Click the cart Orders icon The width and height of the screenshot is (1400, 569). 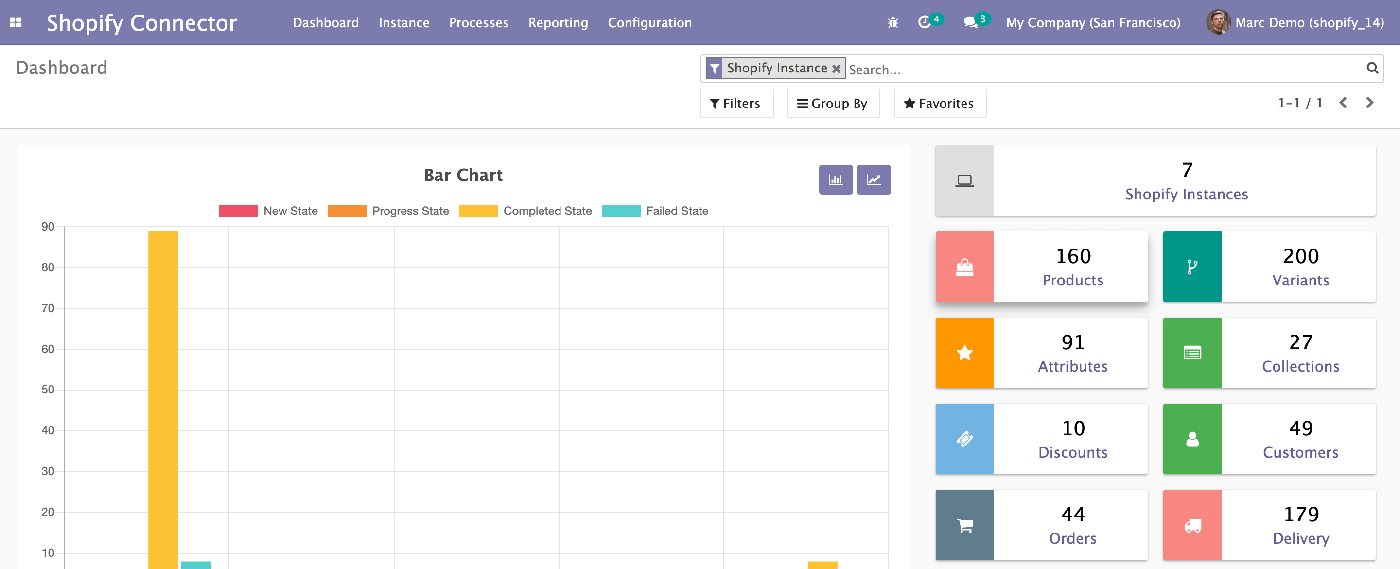tap(965, 525)
